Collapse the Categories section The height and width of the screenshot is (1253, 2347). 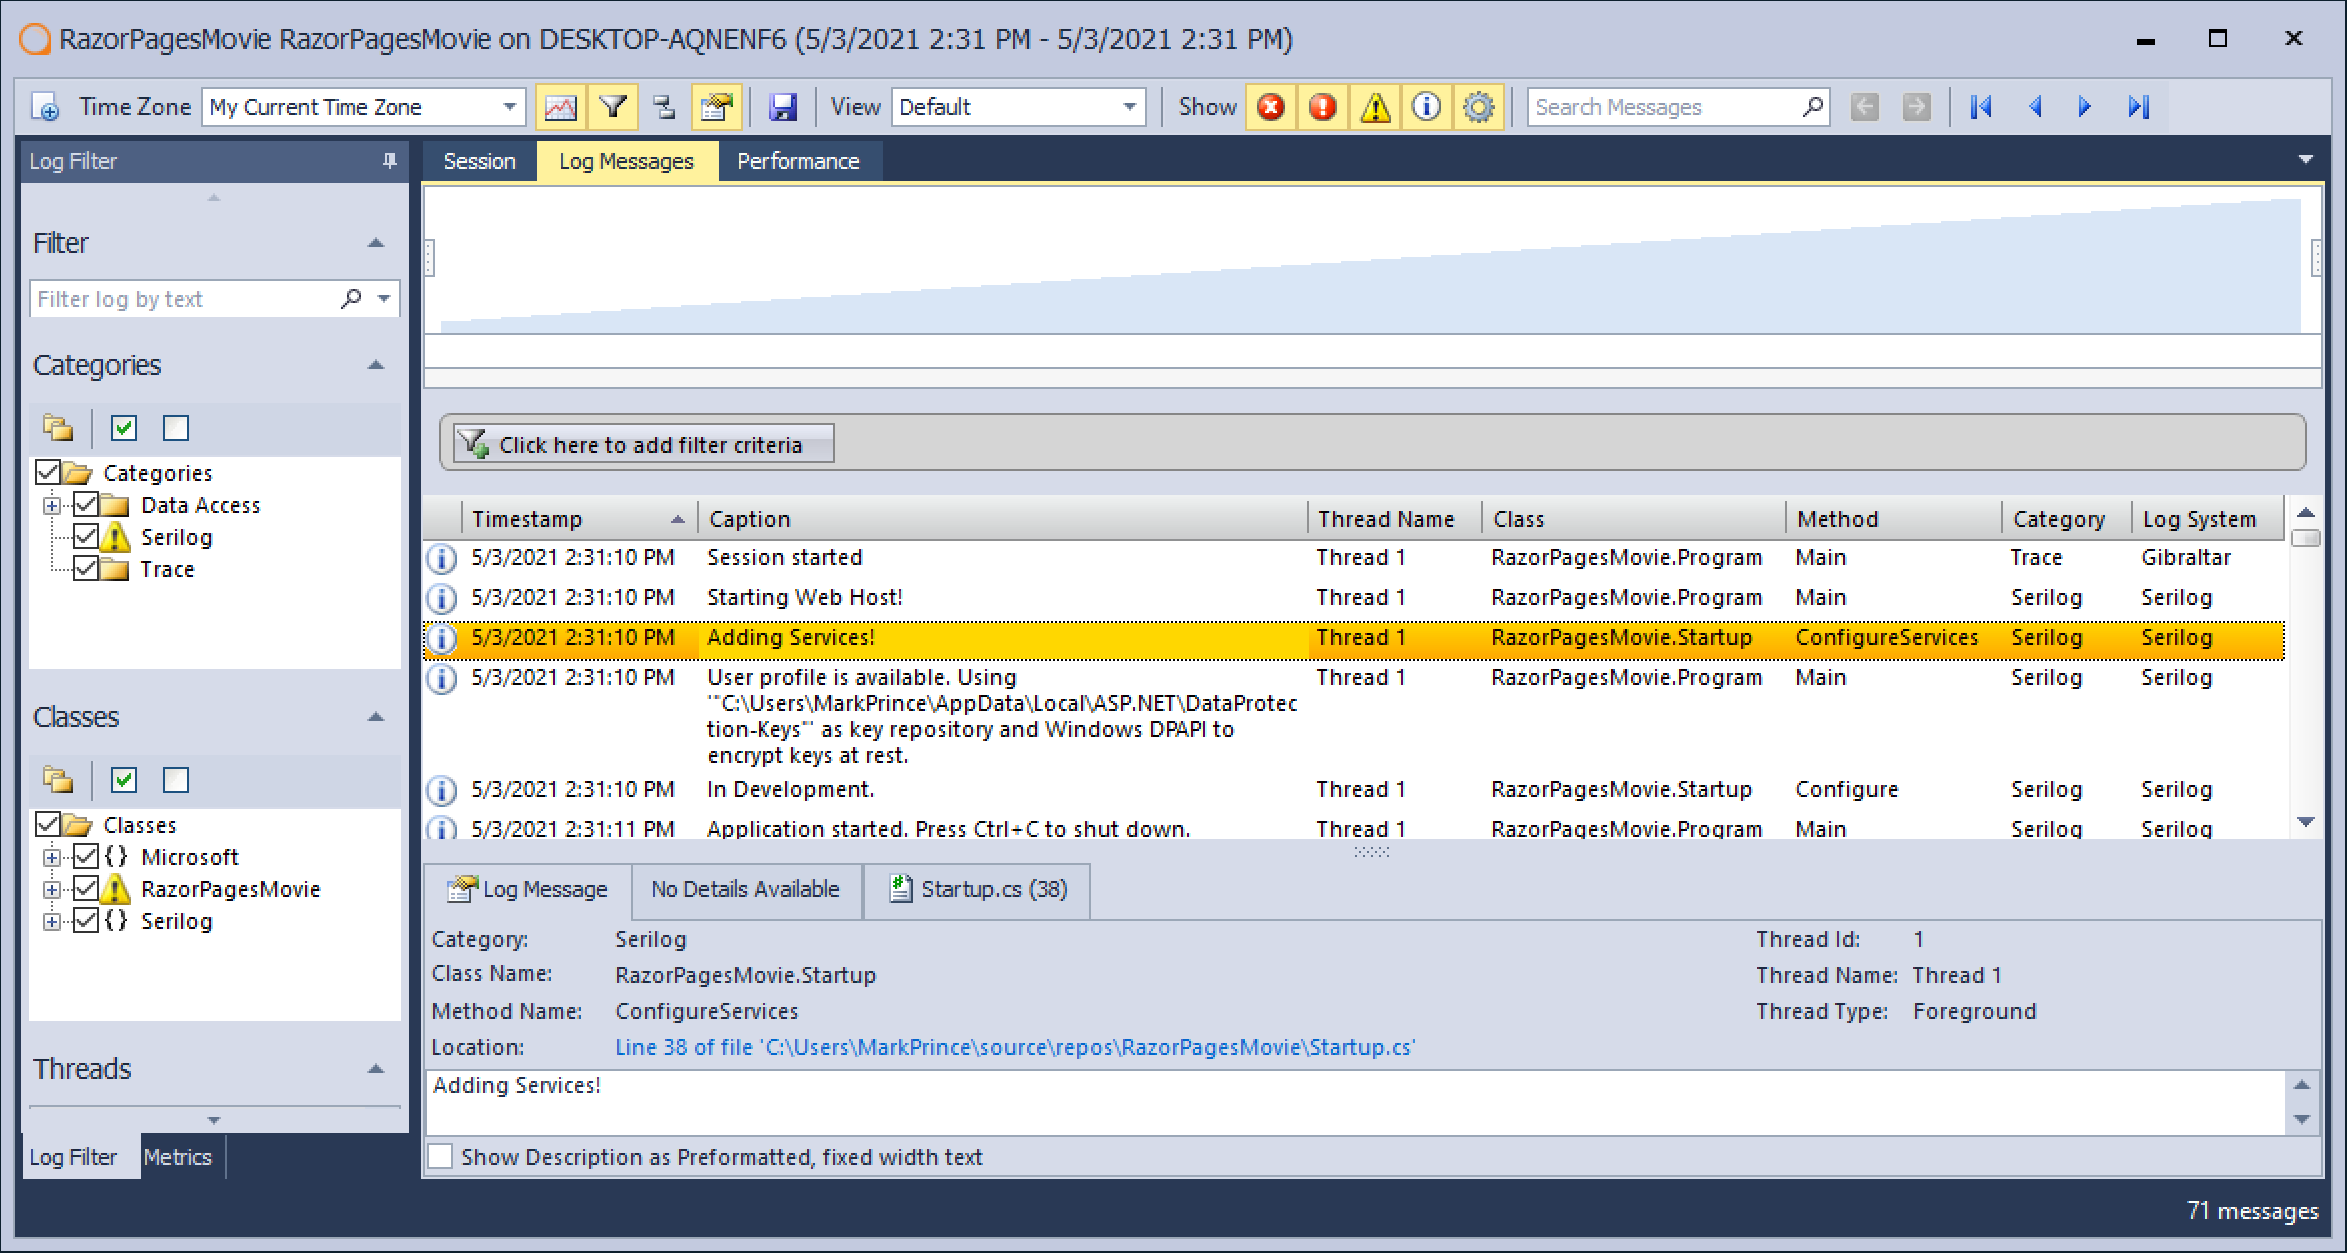(x=376, y=365)
